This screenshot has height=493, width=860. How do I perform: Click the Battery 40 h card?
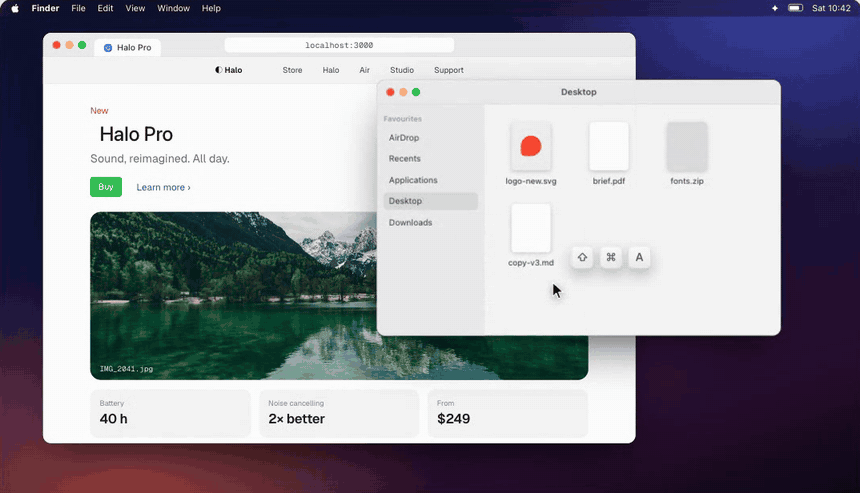point(170,413)
